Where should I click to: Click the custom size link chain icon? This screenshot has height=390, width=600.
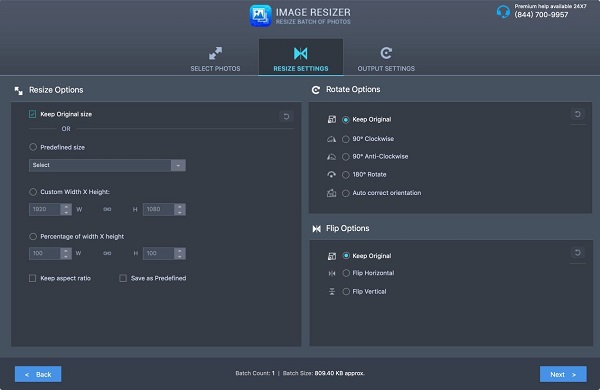(107, 209)
